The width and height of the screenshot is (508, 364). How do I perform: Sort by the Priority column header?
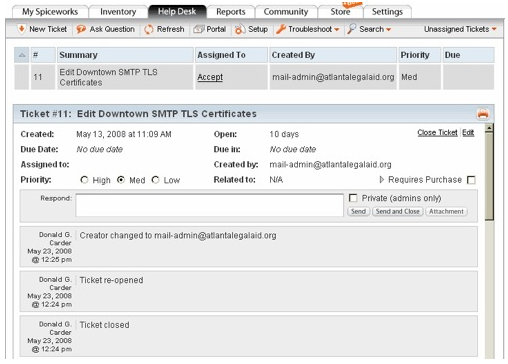tap(419, 55)
